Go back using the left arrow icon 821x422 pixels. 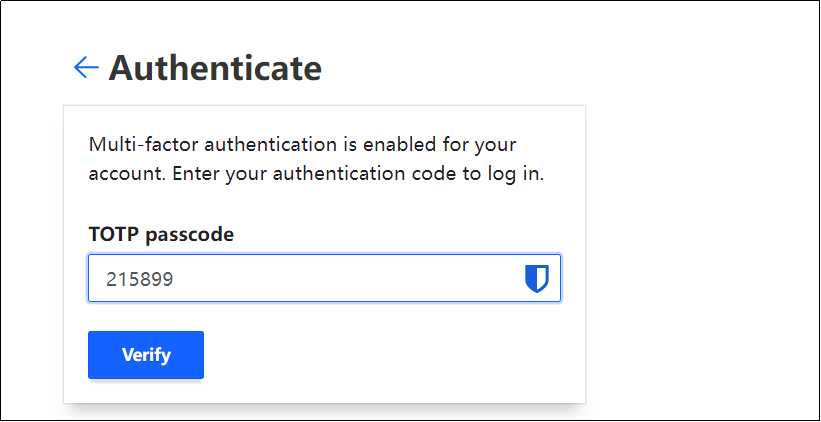[x=86, y=67]
